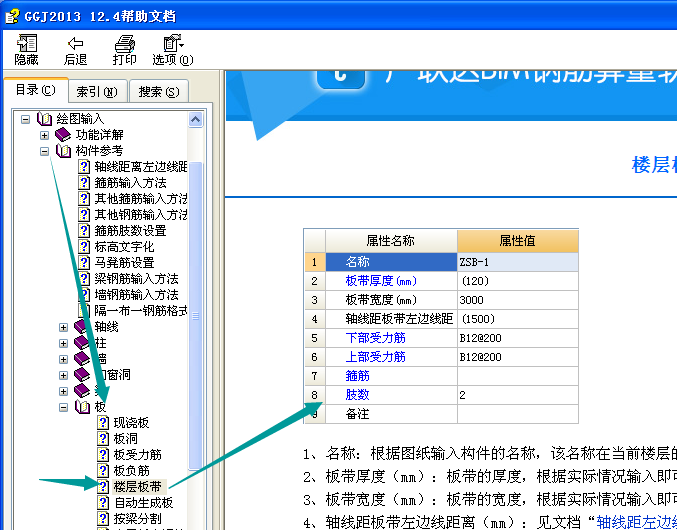Click the closed book icon beside 功能详解

pos(63,135)
